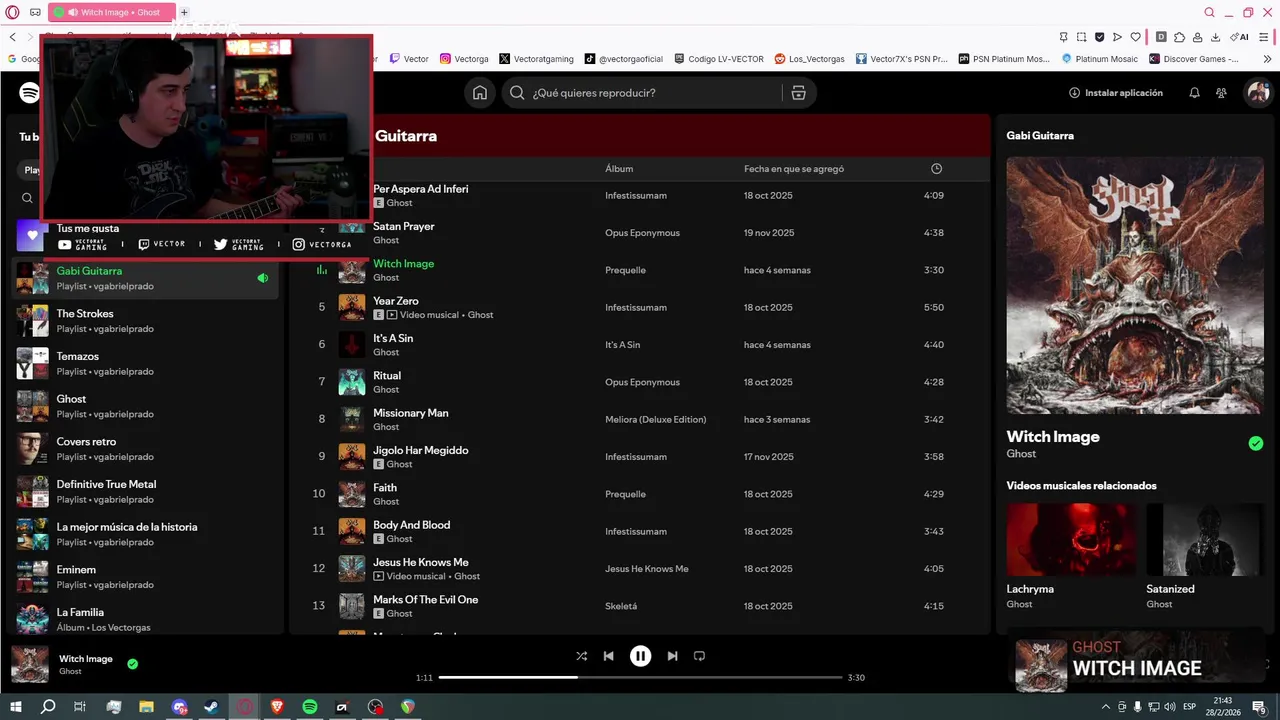This screenshot has width=1280, height=720.
Task: Go to Spotify home via house icon
Action: (x=480, y=93)
